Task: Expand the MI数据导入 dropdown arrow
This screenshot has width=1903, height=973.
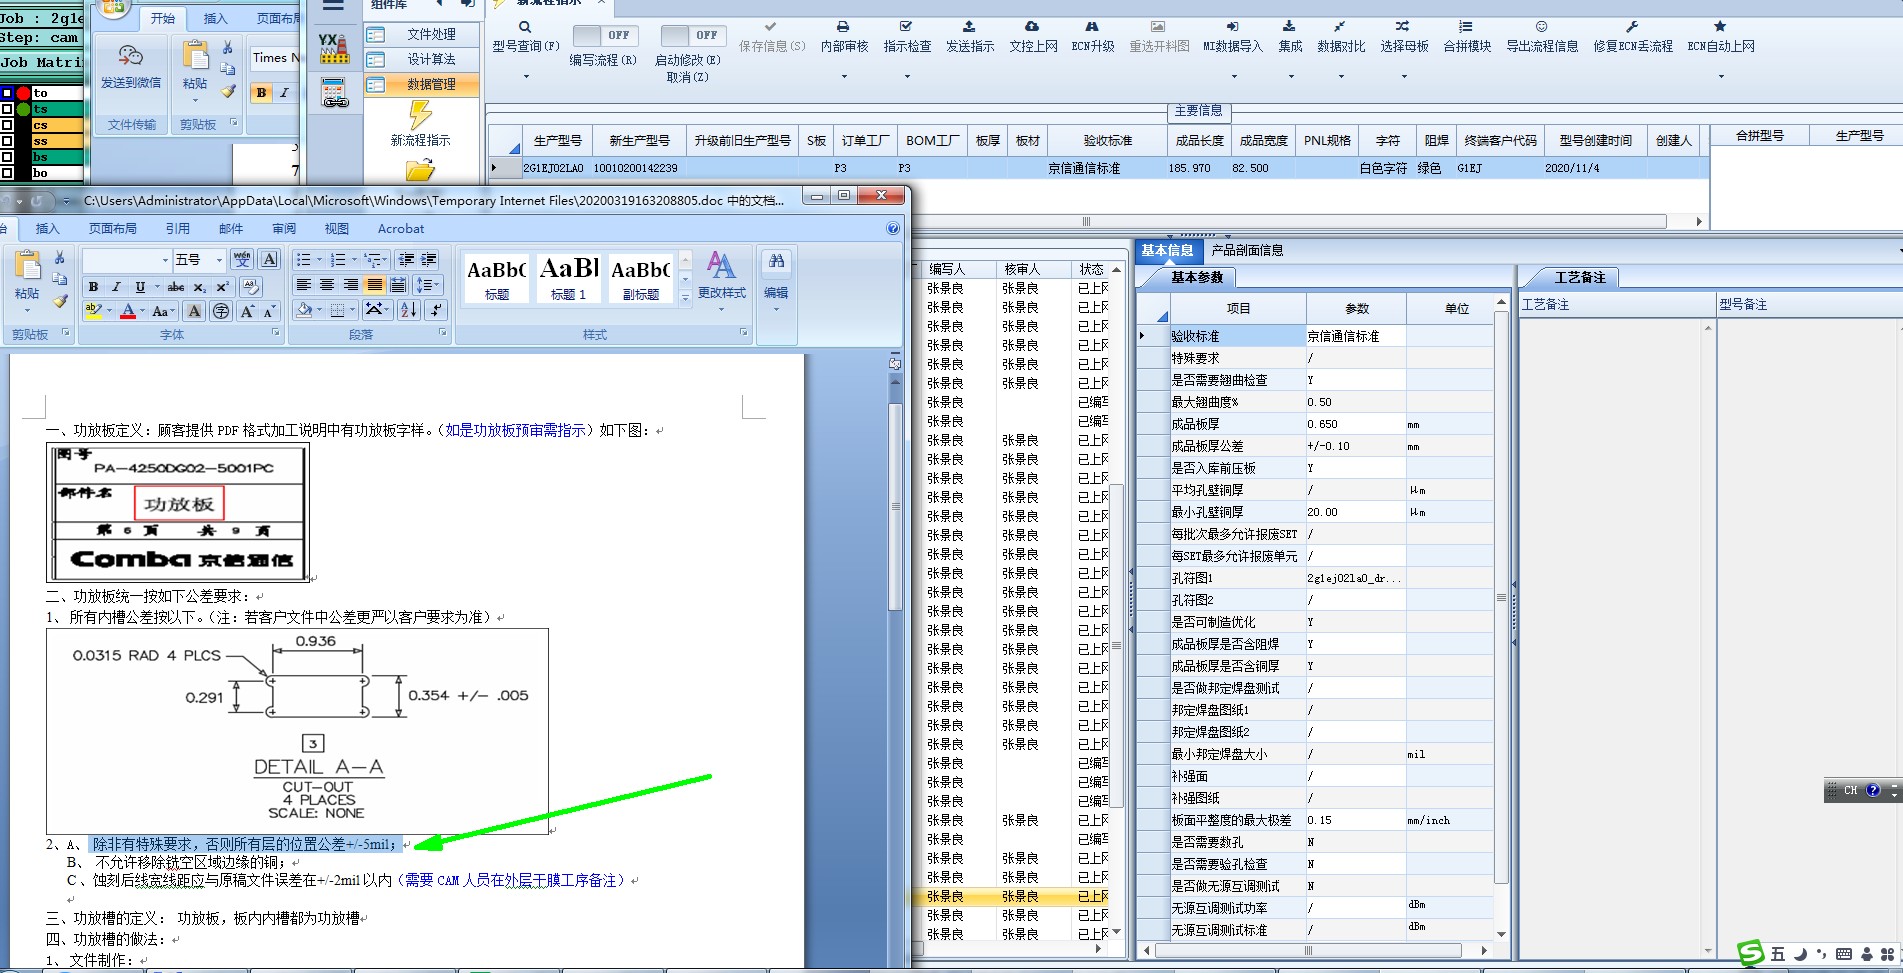Action: tap(1232, 76)
